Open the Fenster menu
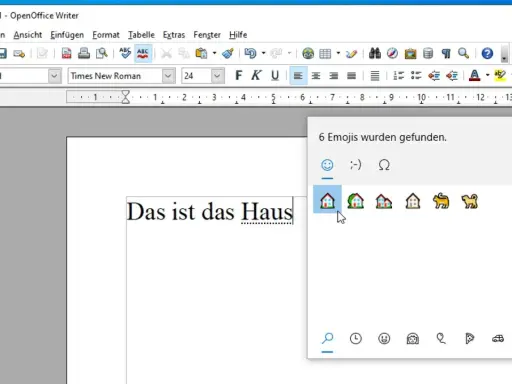The width and height of the screenshot is (512, 384). tap(207, 35)
